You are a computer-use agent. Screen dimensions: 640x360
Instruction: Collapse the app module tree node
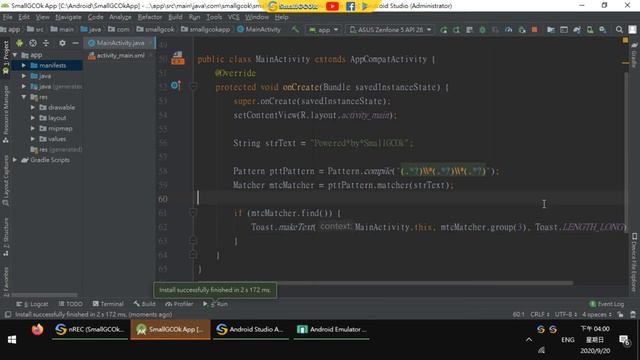pos(15,55)
